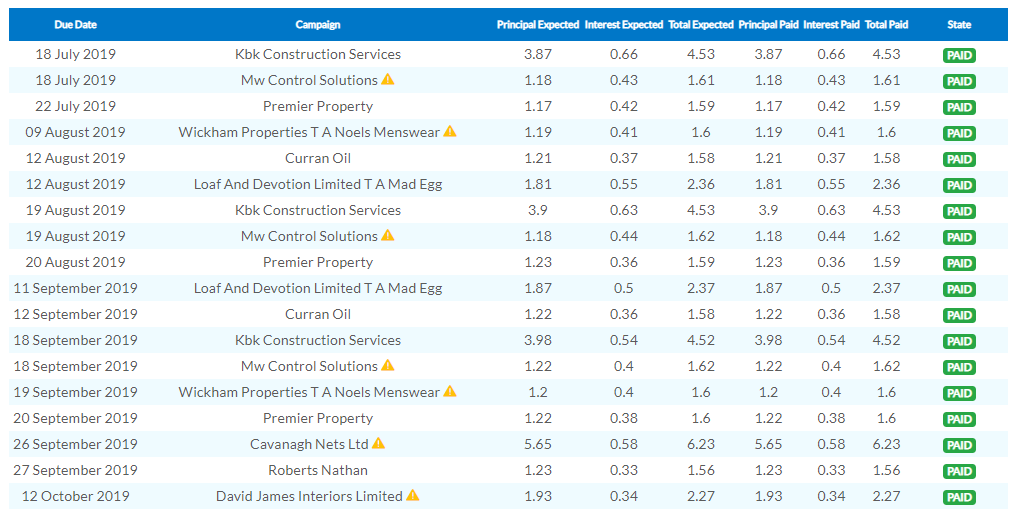
Task: Open Kbk Construction Services campaign dated 18 July
Action: click(x=318, y=54)
